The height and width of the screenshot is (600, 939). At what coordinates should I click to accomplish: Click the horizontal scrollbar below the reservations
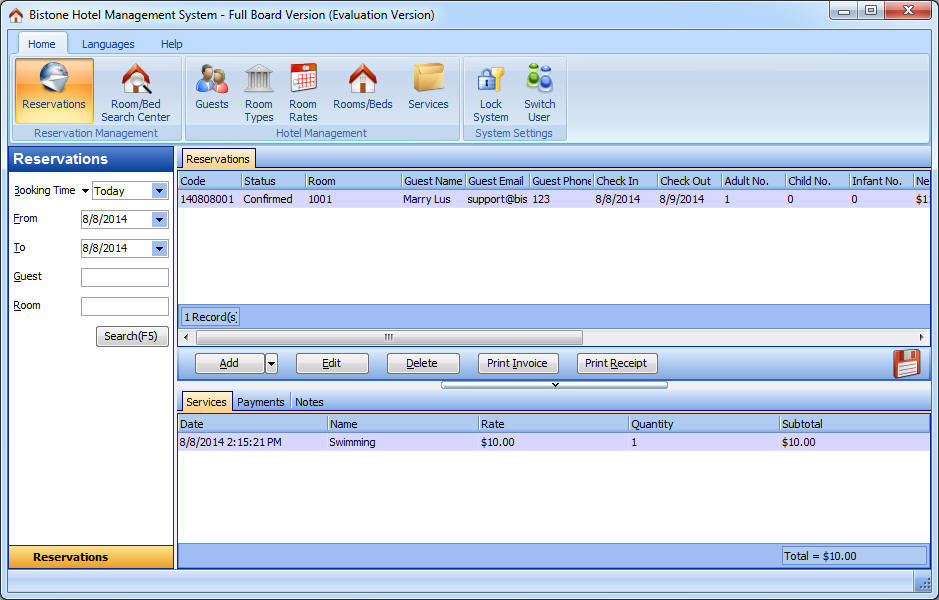pyautogui.click(x=388, y=338)
